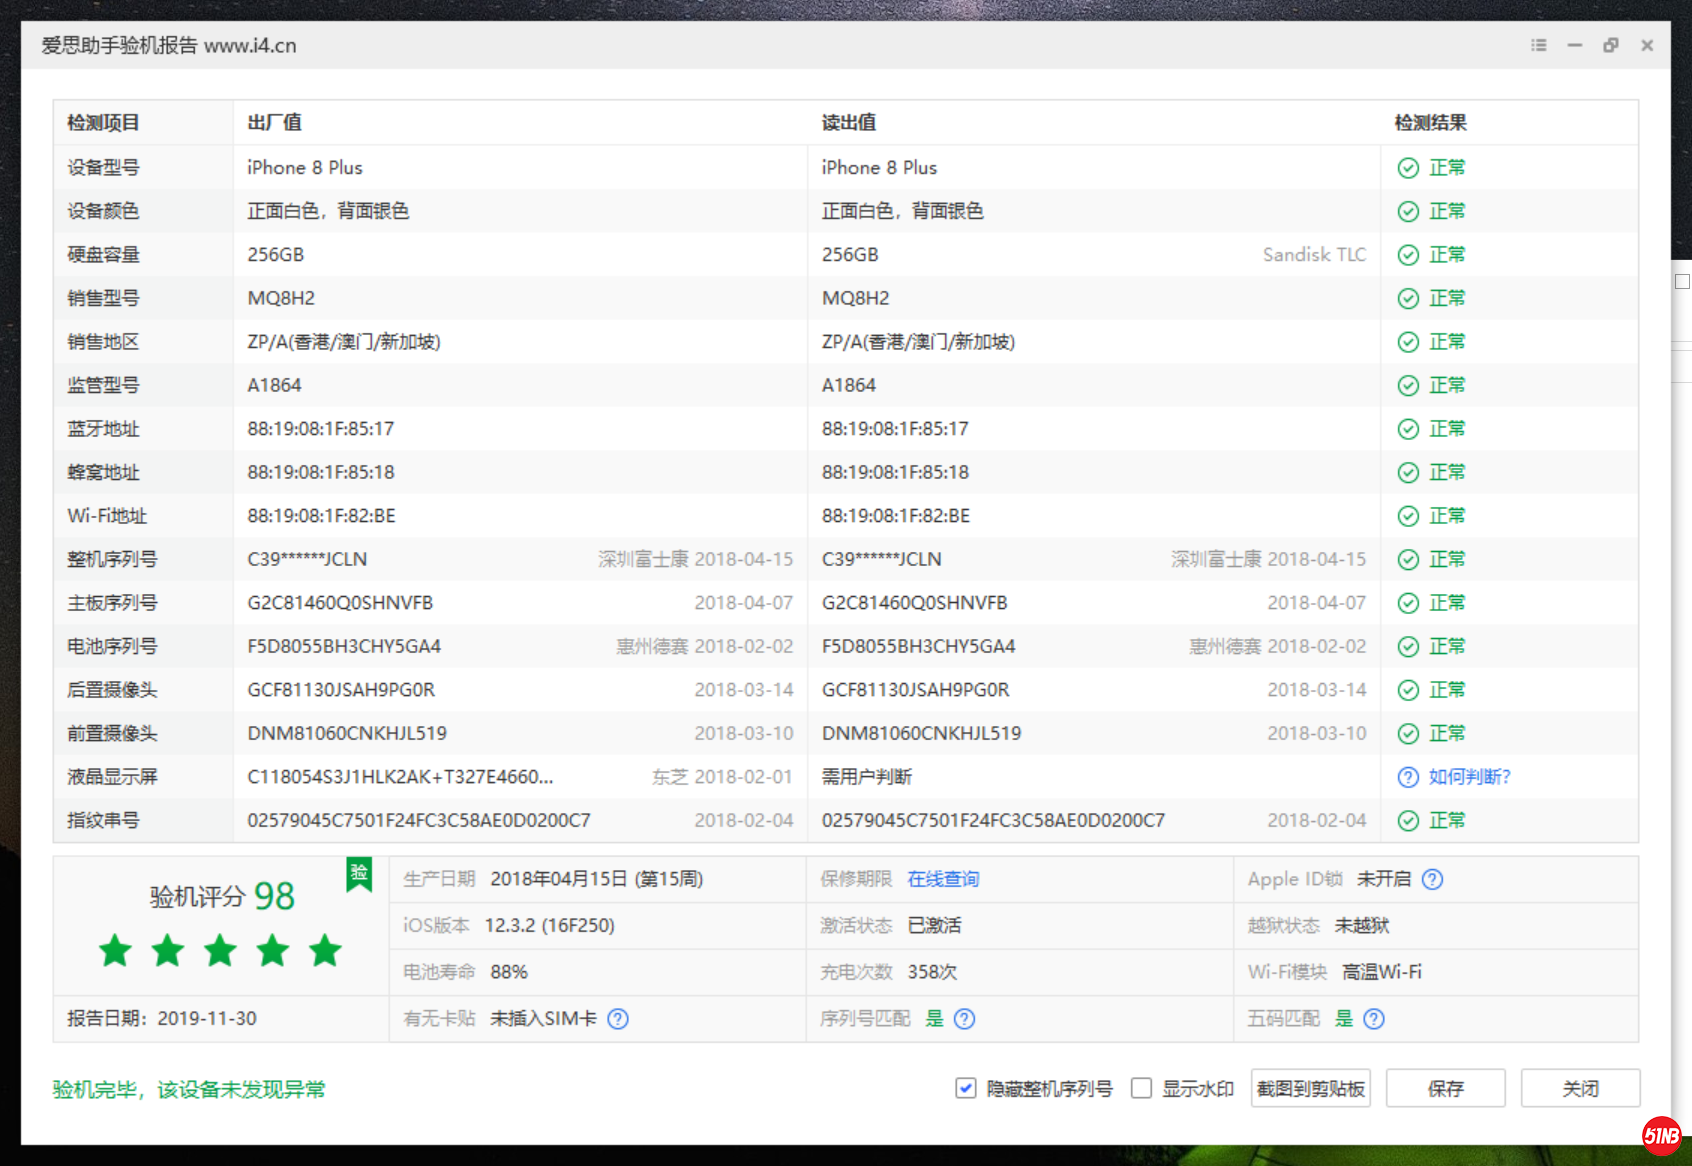This screenshot has height=1166, width=1692.
Task: Click the green checkmark beside 设备型号 result
Action: [x=1408, y=167]
